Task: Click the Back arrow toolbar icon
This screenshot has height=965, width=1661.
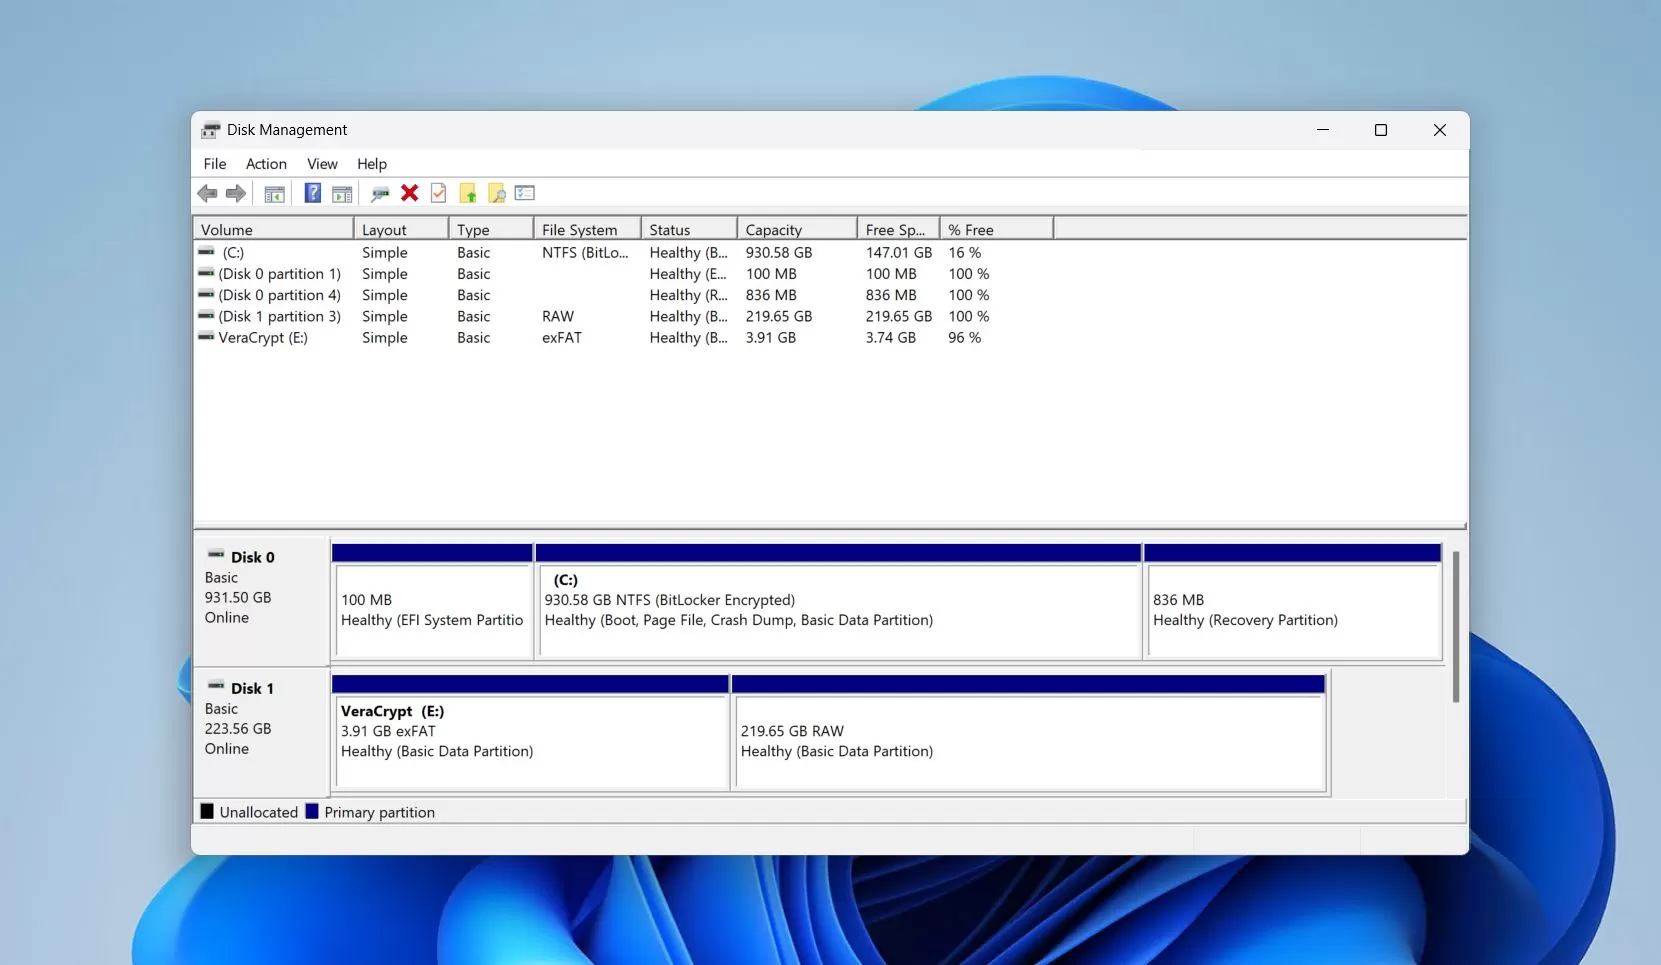Action: pos(207,193)
